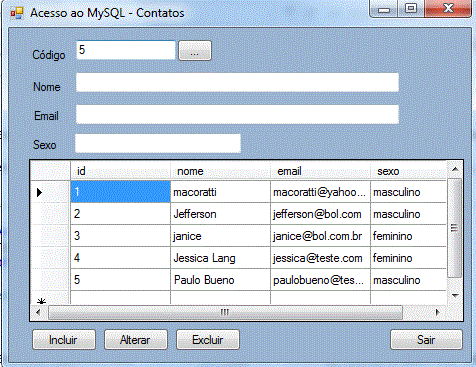Click the sexo cell in janice row
This screenshot has width=476, height=367.
click(408, 236)
